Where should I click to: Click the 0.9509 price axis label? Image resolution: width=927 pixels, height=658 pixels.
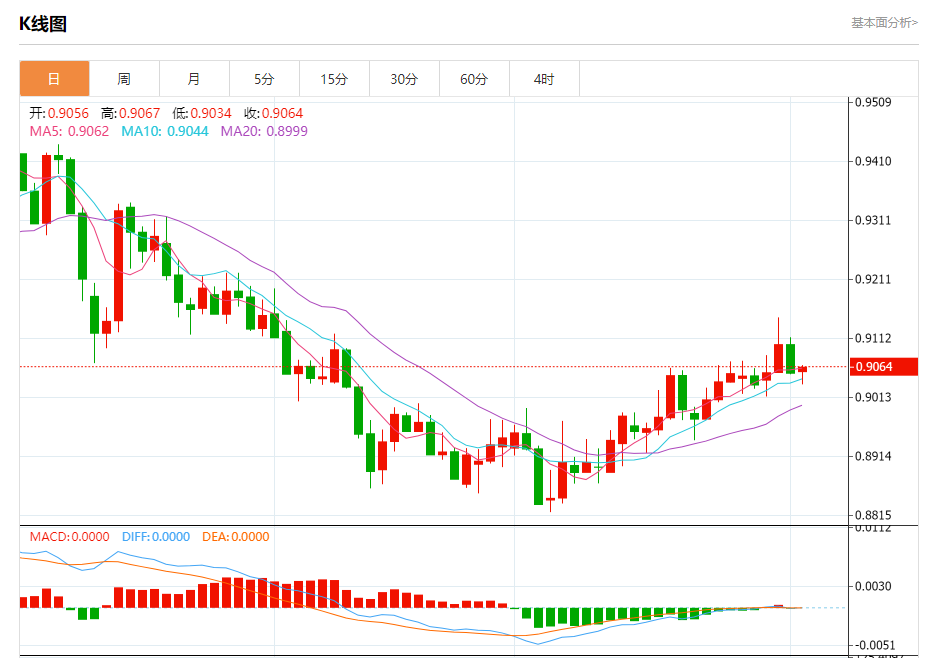point(873,102)
